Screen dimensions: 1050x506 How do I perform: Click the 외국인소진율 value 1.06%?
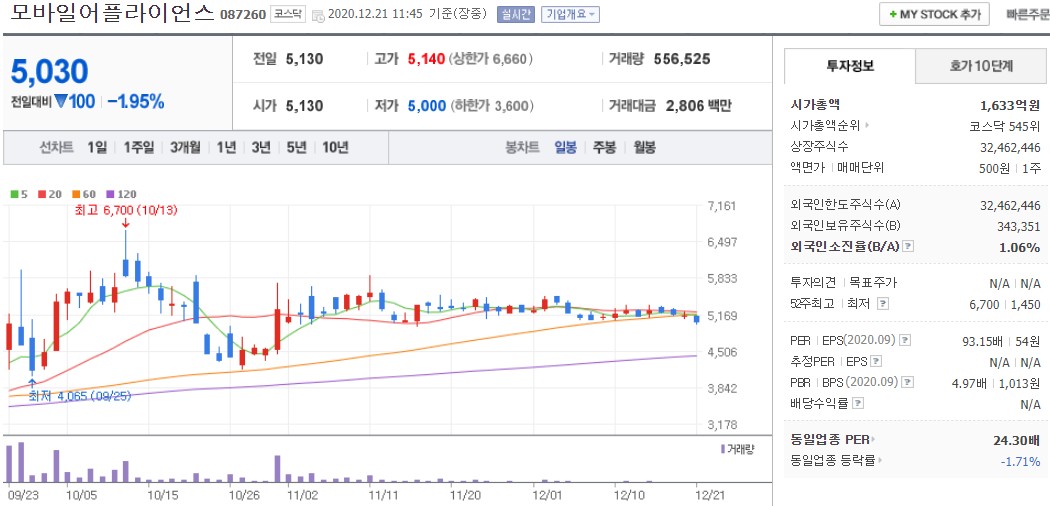point(1020,247)
